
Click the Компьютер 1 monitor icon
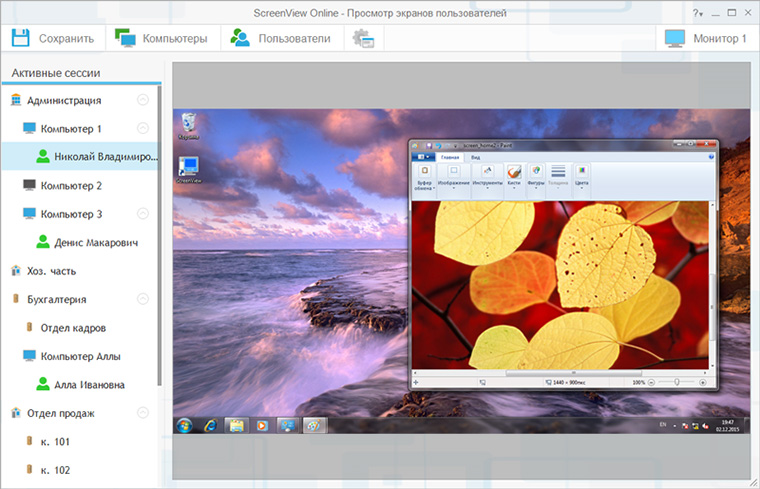click(x=30, y=128)
